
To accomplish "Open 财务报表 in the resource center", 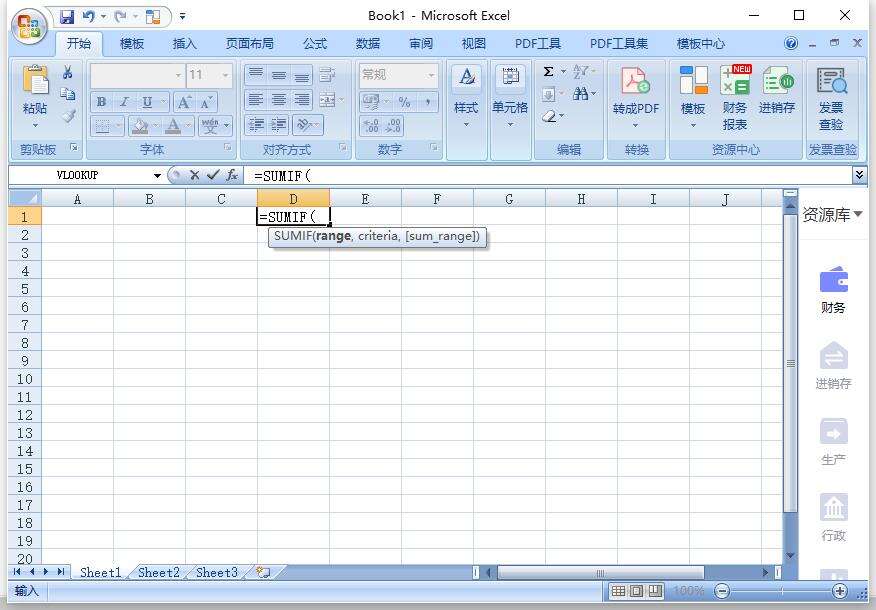I will 735,99.
